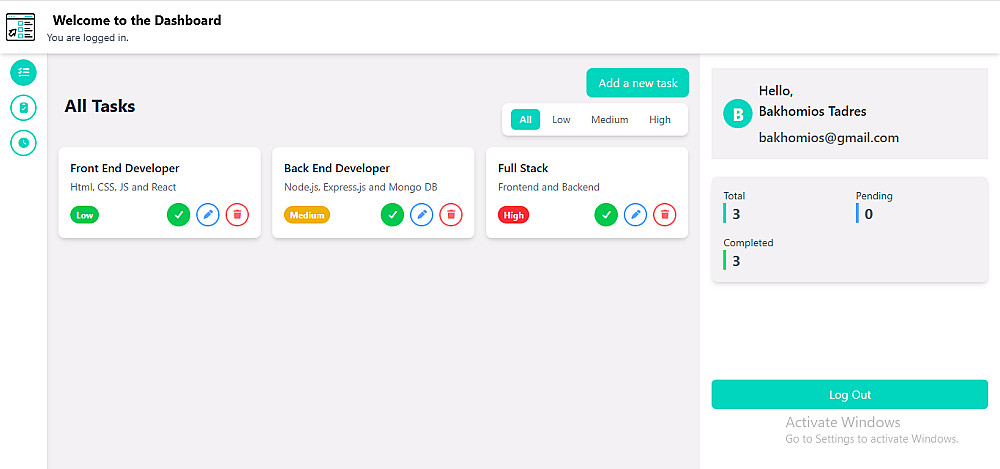Filter tasks by Low priority
This screenshot has height=469, width=1000.
click(x=561, y=119)
